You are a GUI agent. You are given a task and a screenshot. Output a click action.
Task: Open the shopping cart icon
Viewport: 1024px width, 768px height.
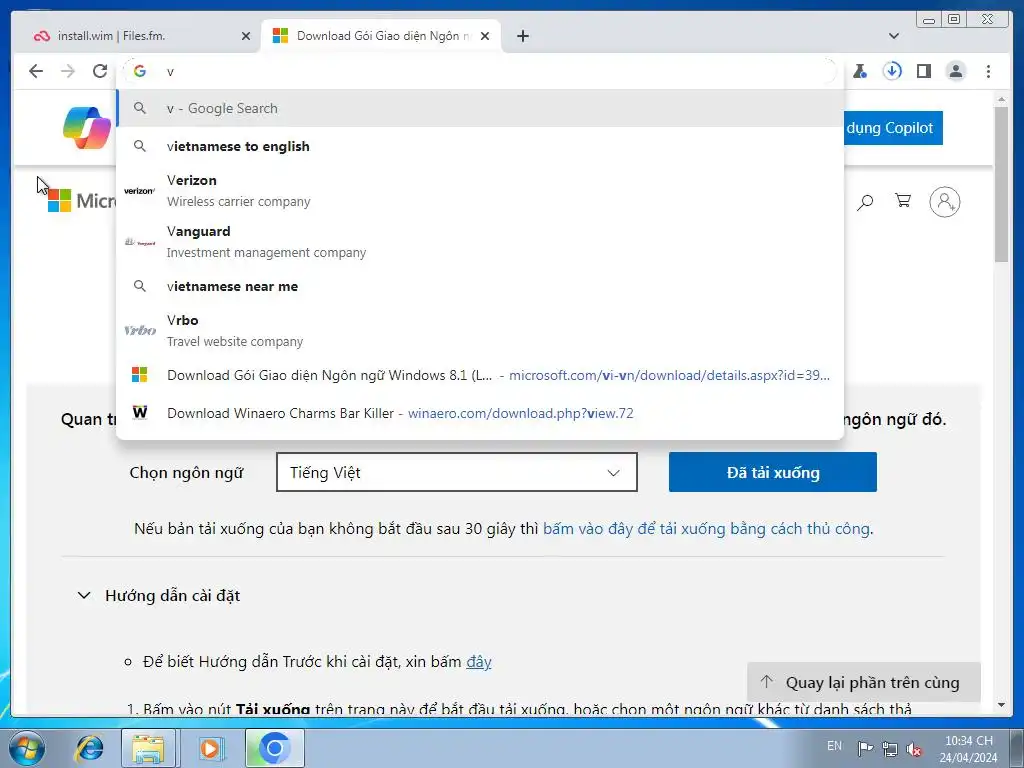[x=903, y=200]
